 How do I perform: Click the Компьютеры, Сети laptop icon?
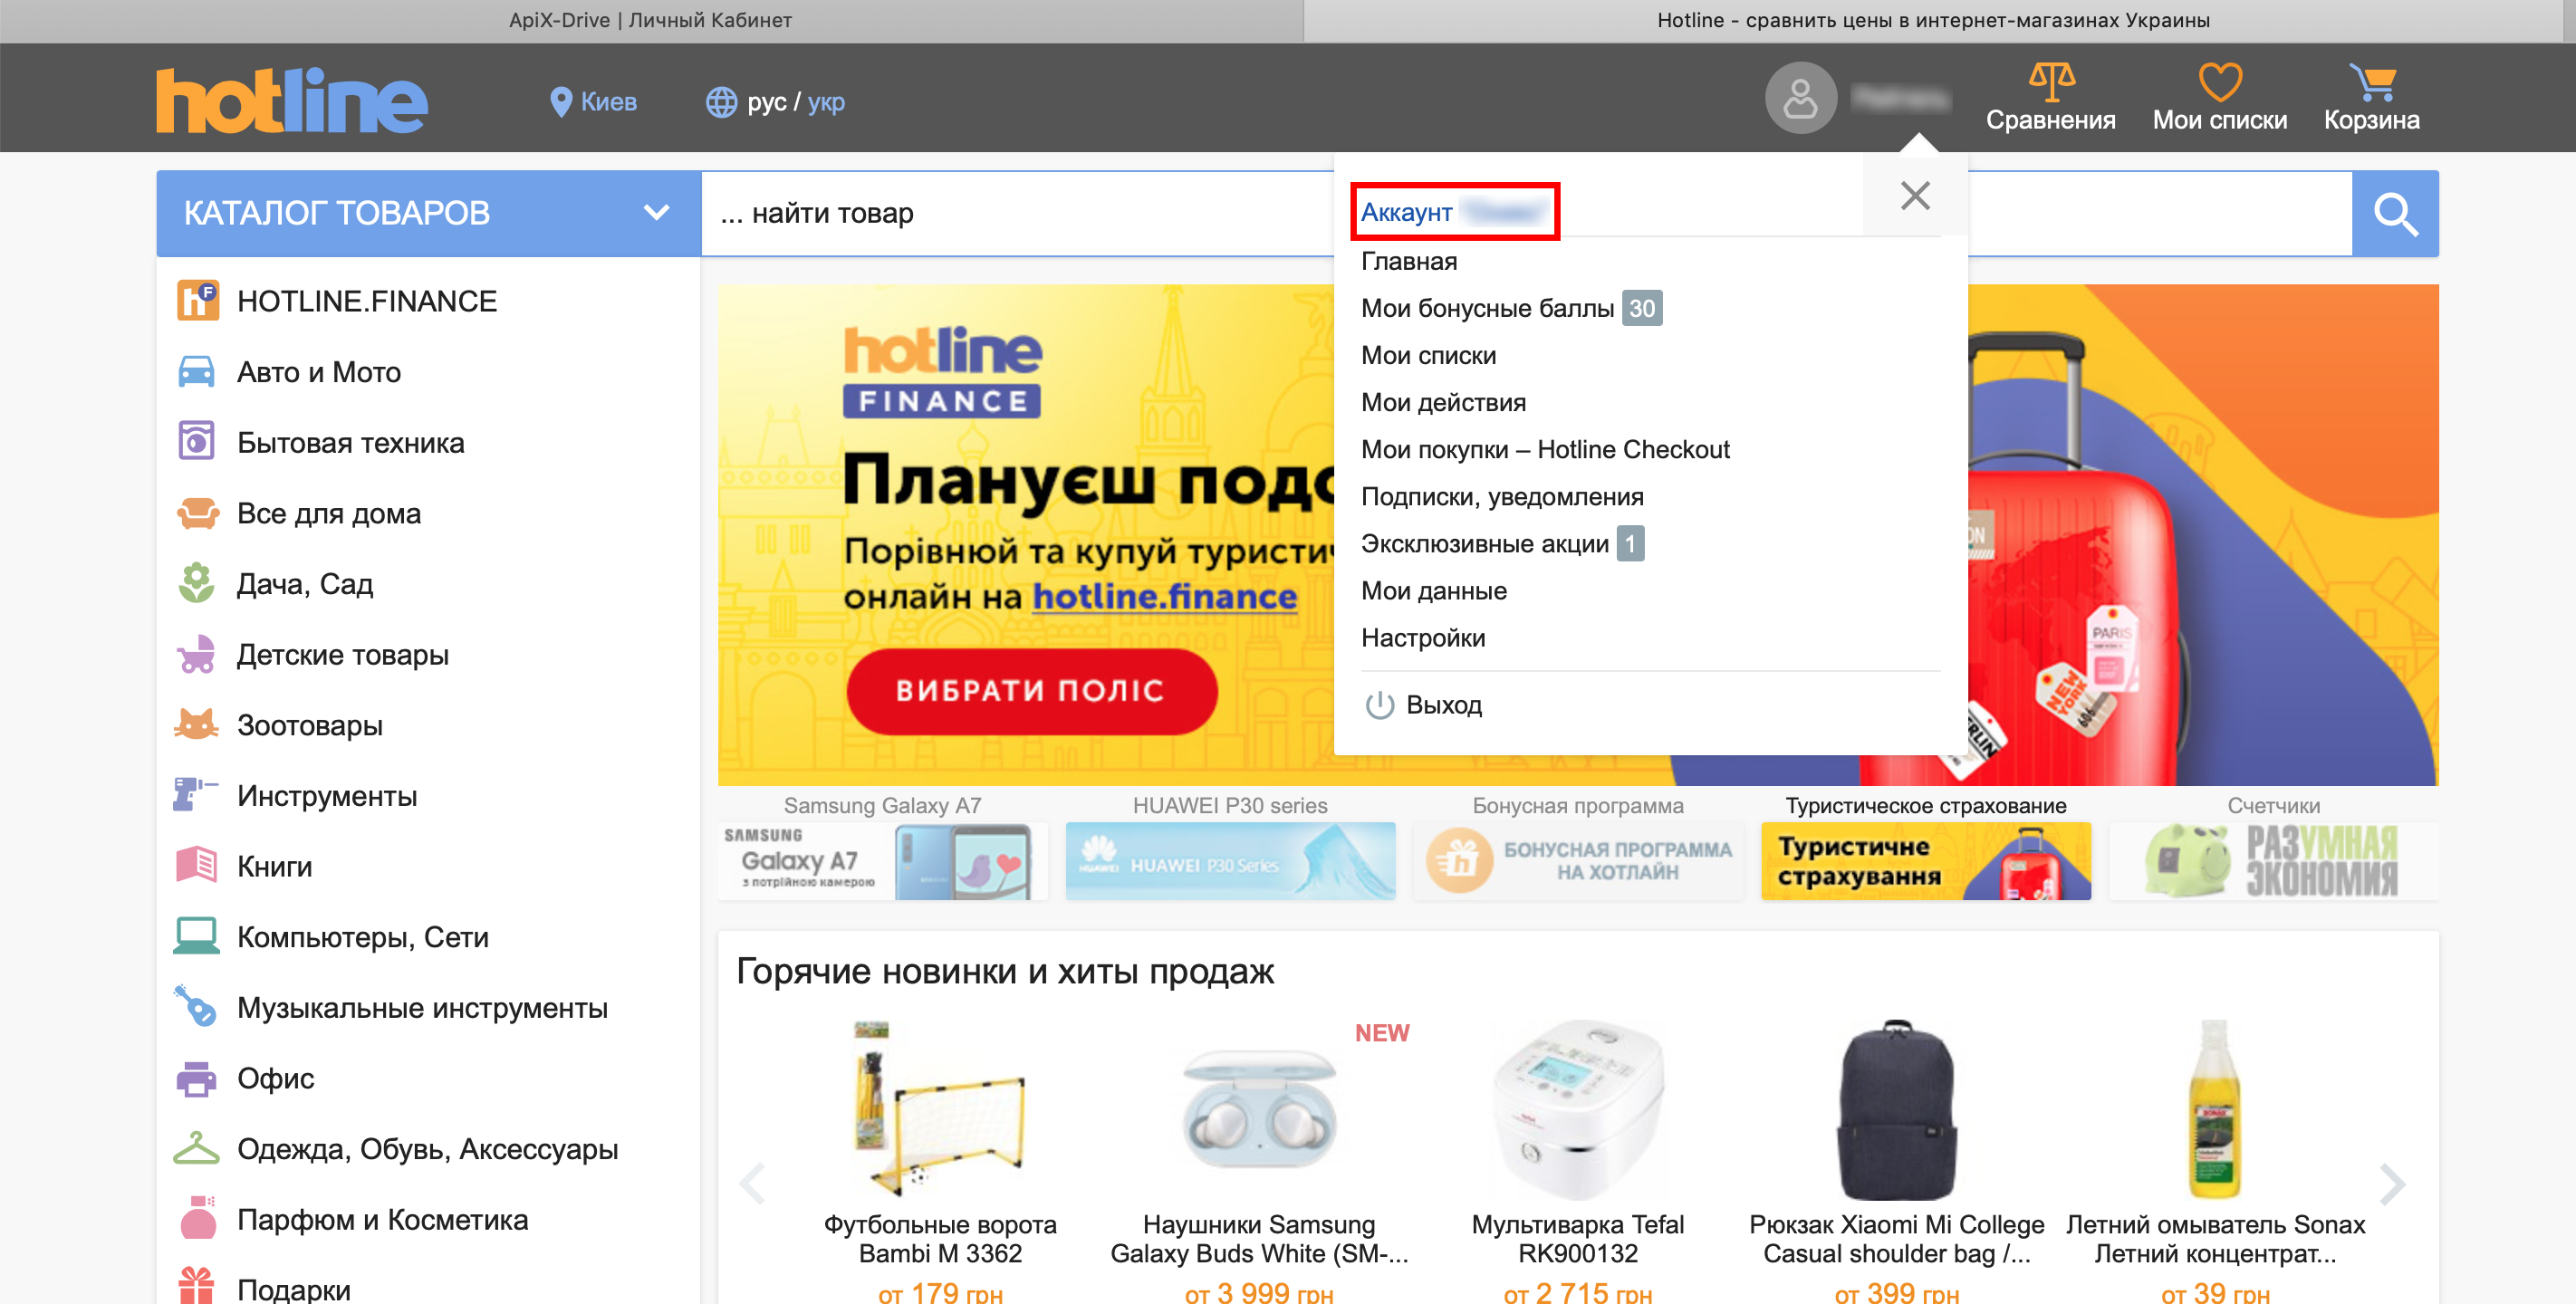[197, 936]
